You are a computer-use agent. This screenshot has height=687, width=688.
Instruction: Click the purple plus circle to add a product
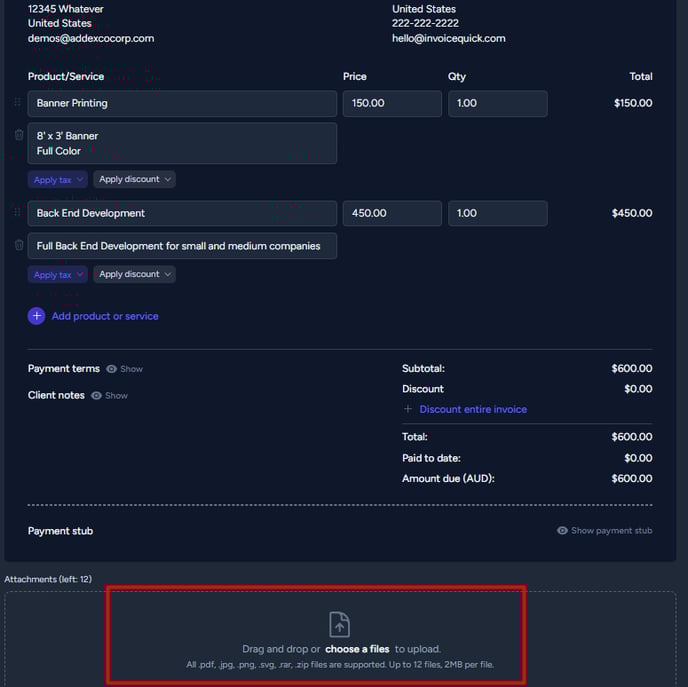click(x=36, y=316)
